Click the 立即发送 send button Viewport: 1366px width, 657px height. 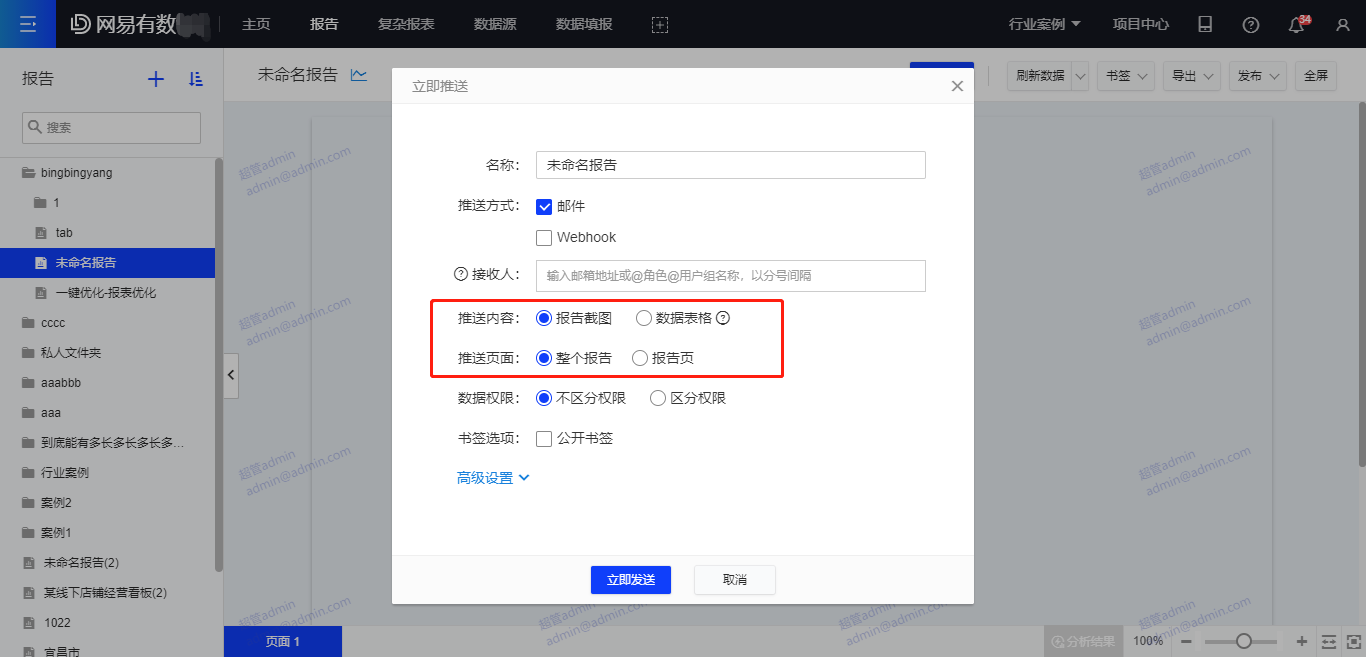point(630,580)
